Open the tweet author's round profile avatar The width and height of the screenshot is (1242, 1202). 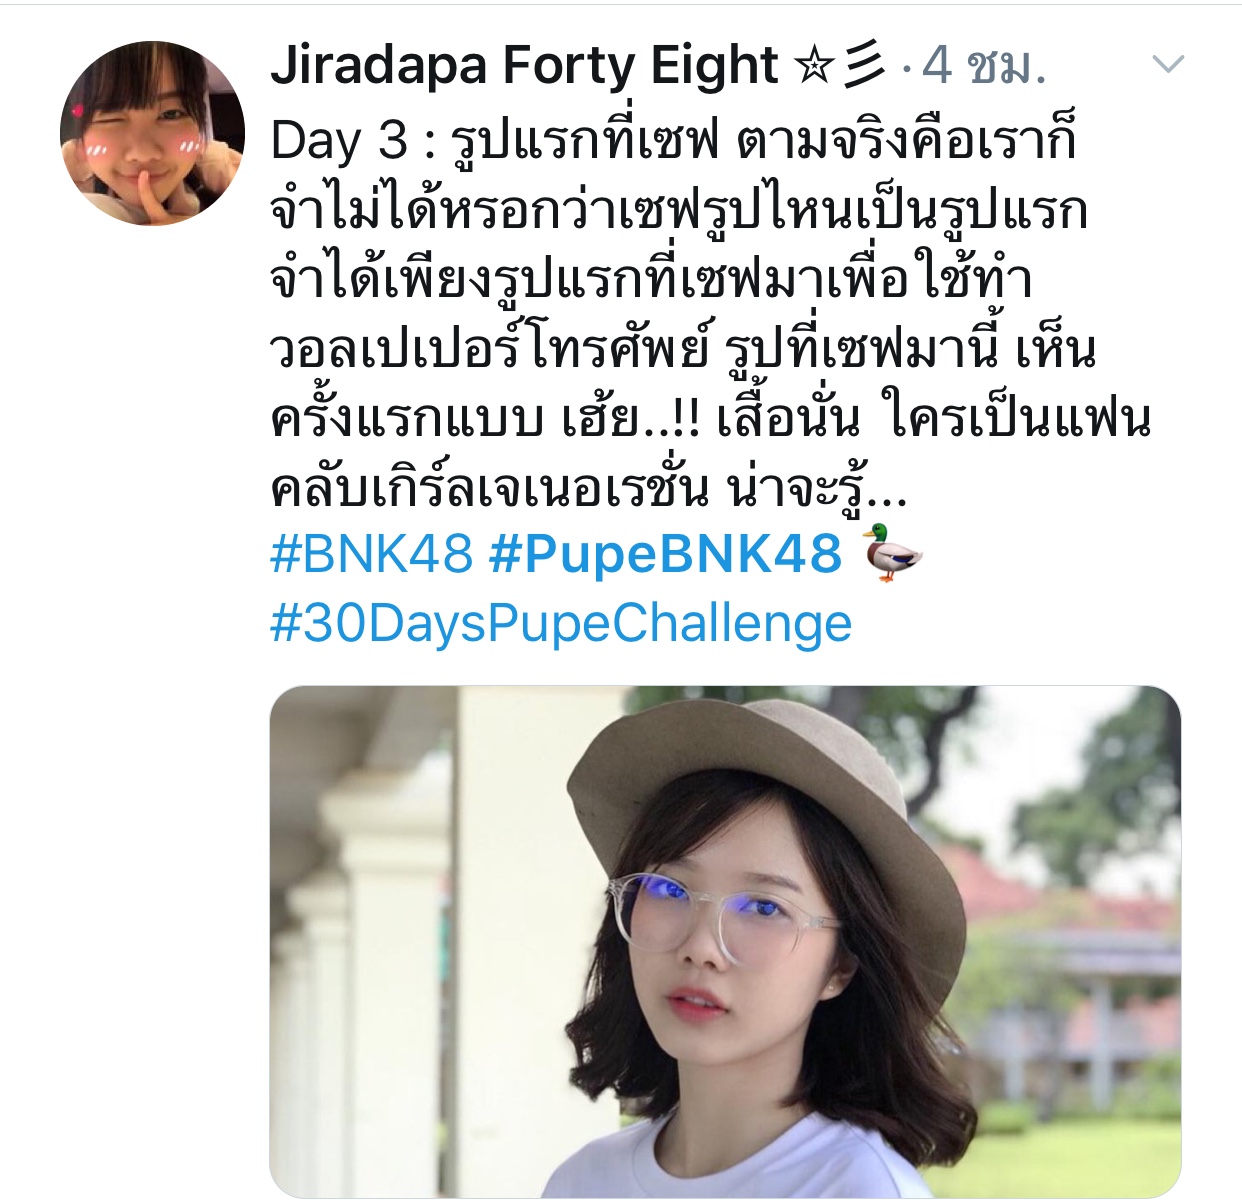[x=152, y=133]
